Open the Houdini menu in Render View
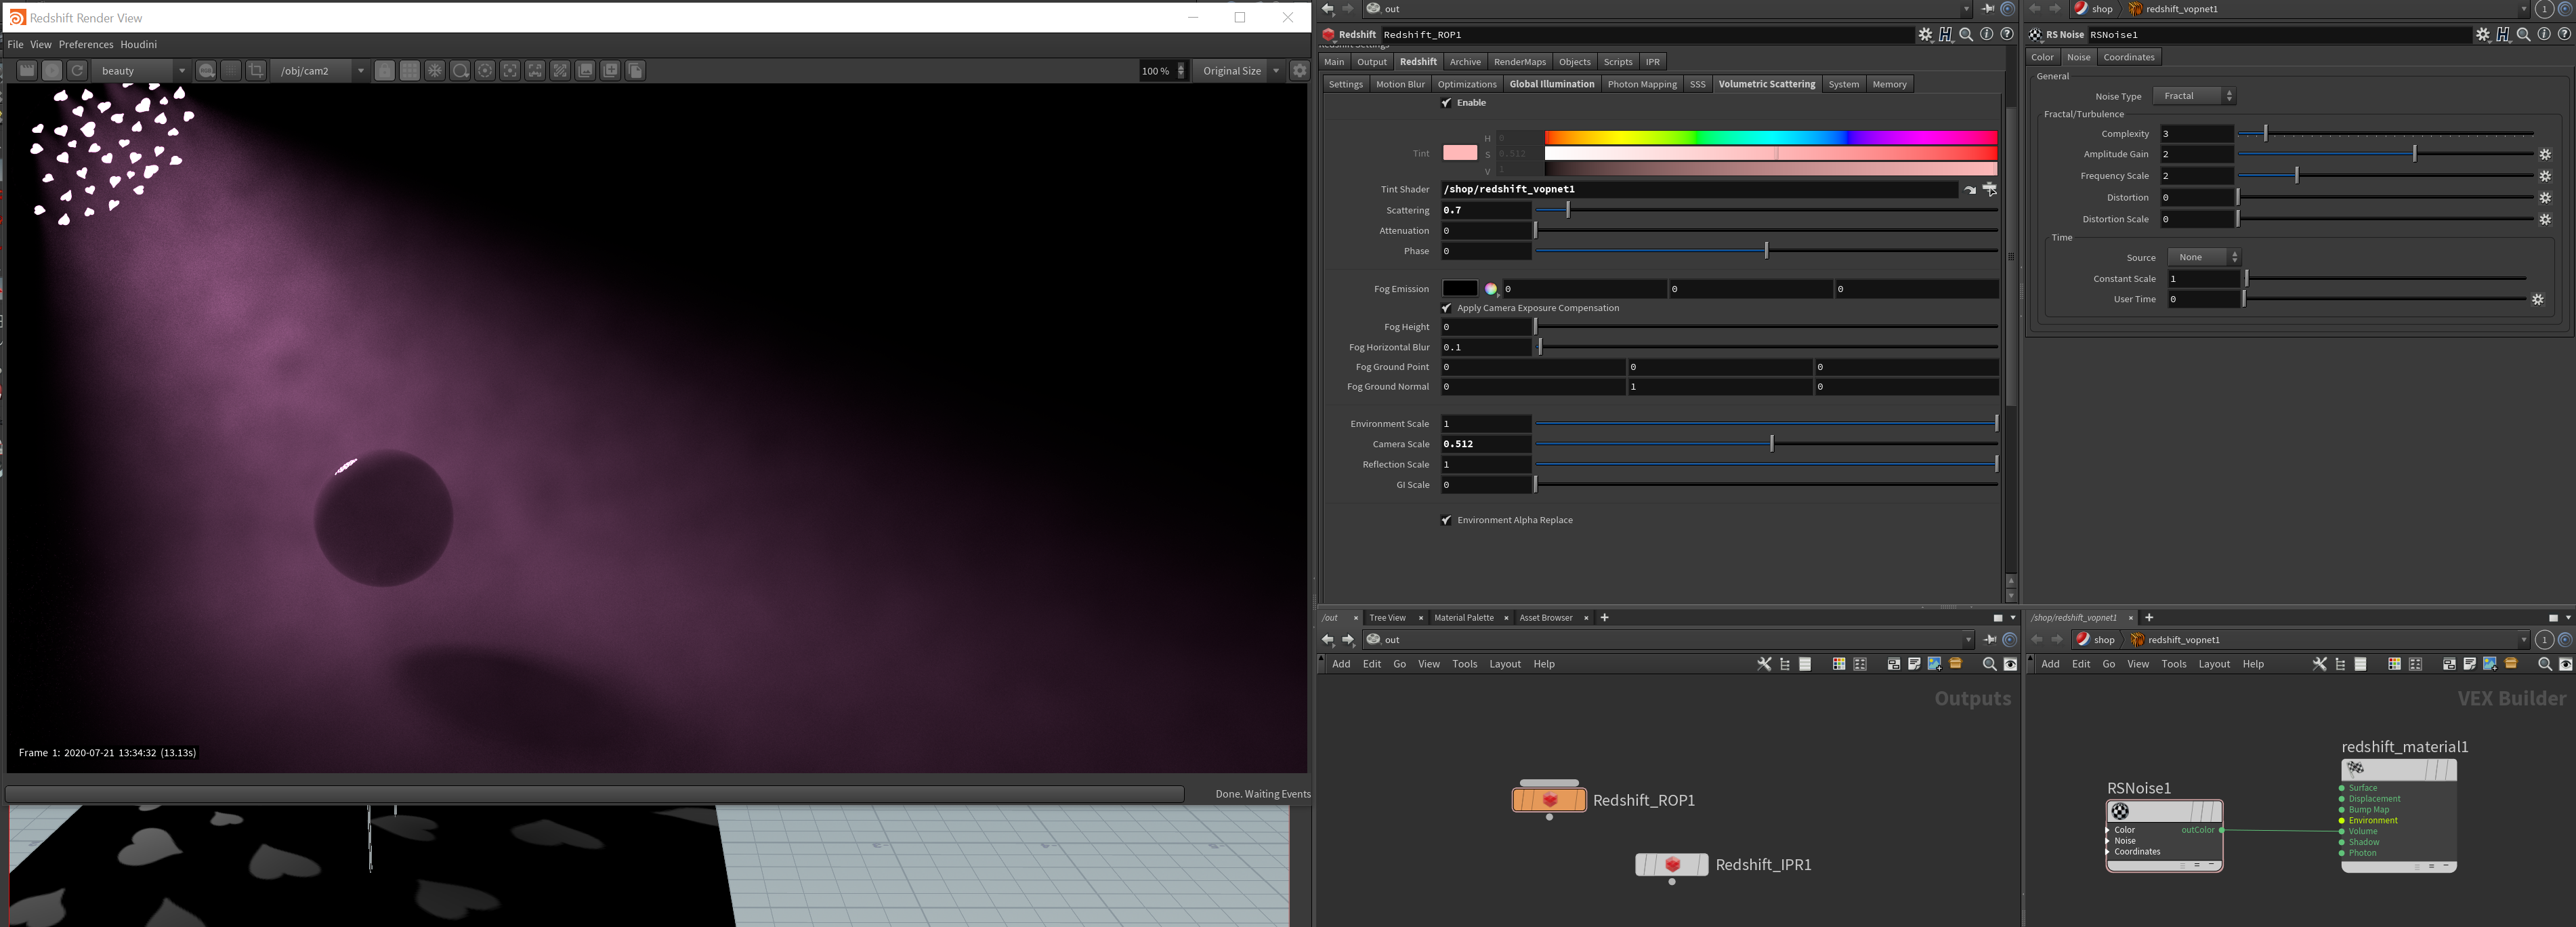 click(139, 44)
